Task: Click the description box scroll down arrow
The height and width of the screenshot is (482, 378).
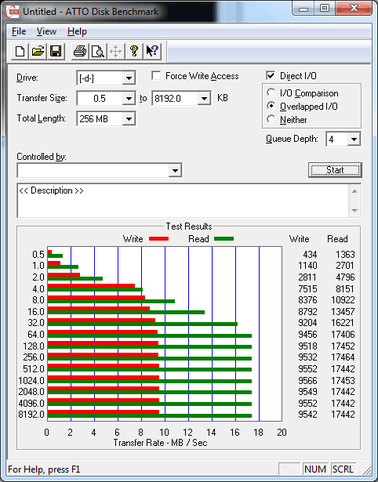Action: (355, 210)
